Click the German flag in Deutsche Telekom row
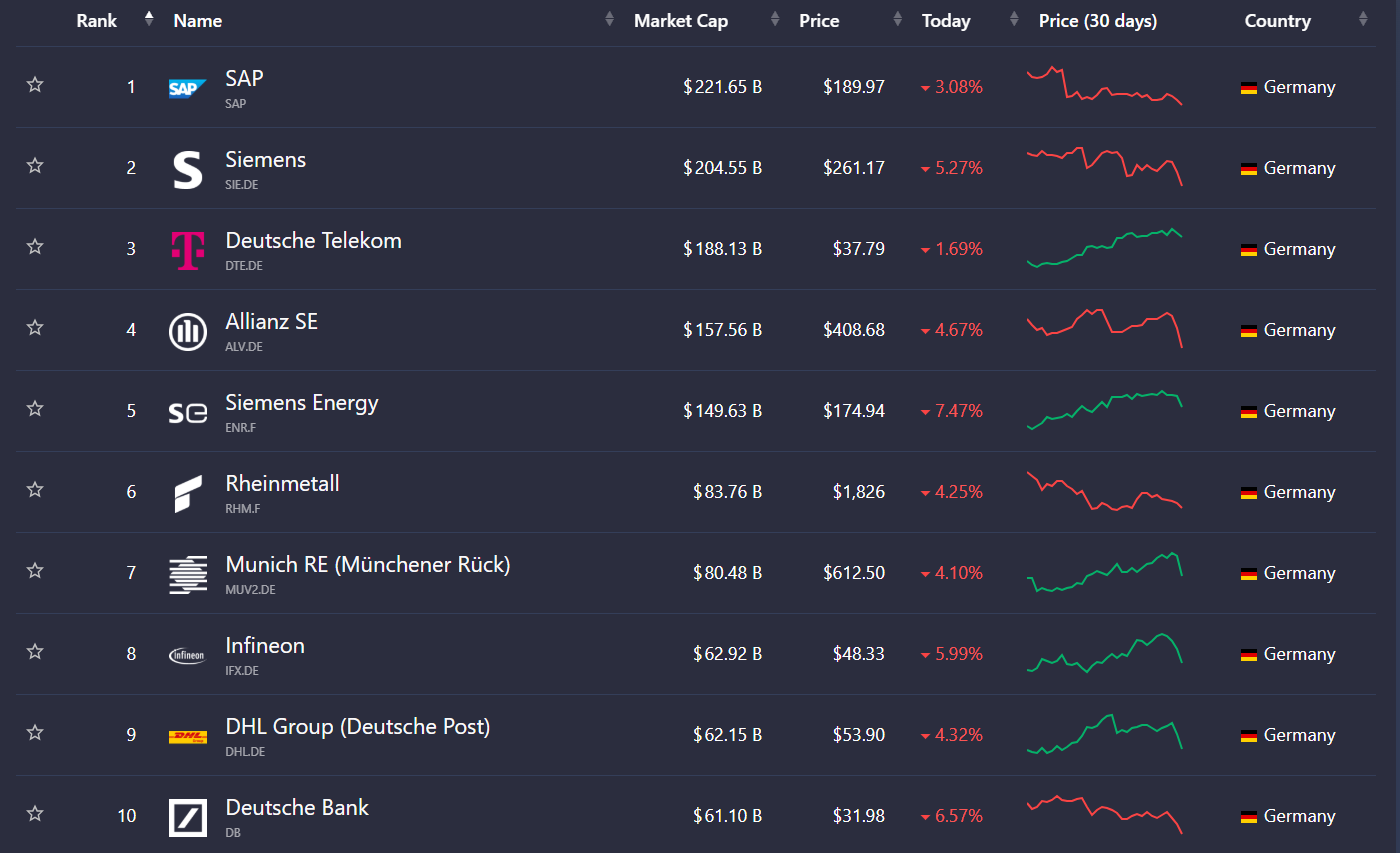 click(x=1249, y=250)
